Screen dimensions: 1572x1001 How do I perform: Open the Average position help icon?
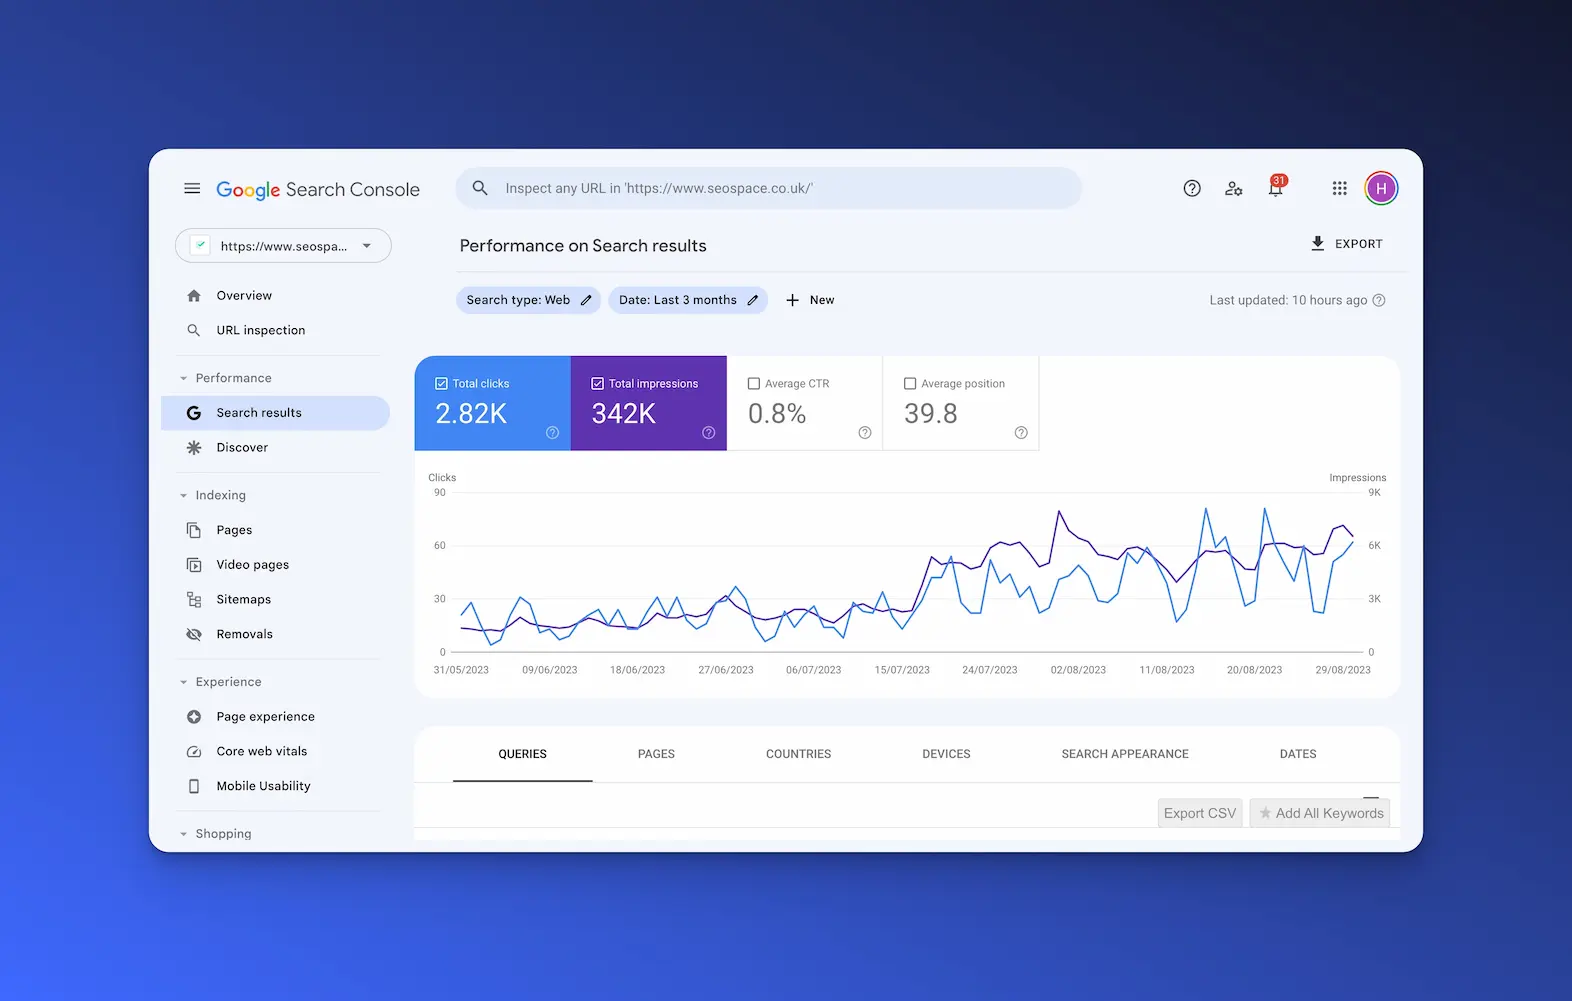pos(1021,433)
